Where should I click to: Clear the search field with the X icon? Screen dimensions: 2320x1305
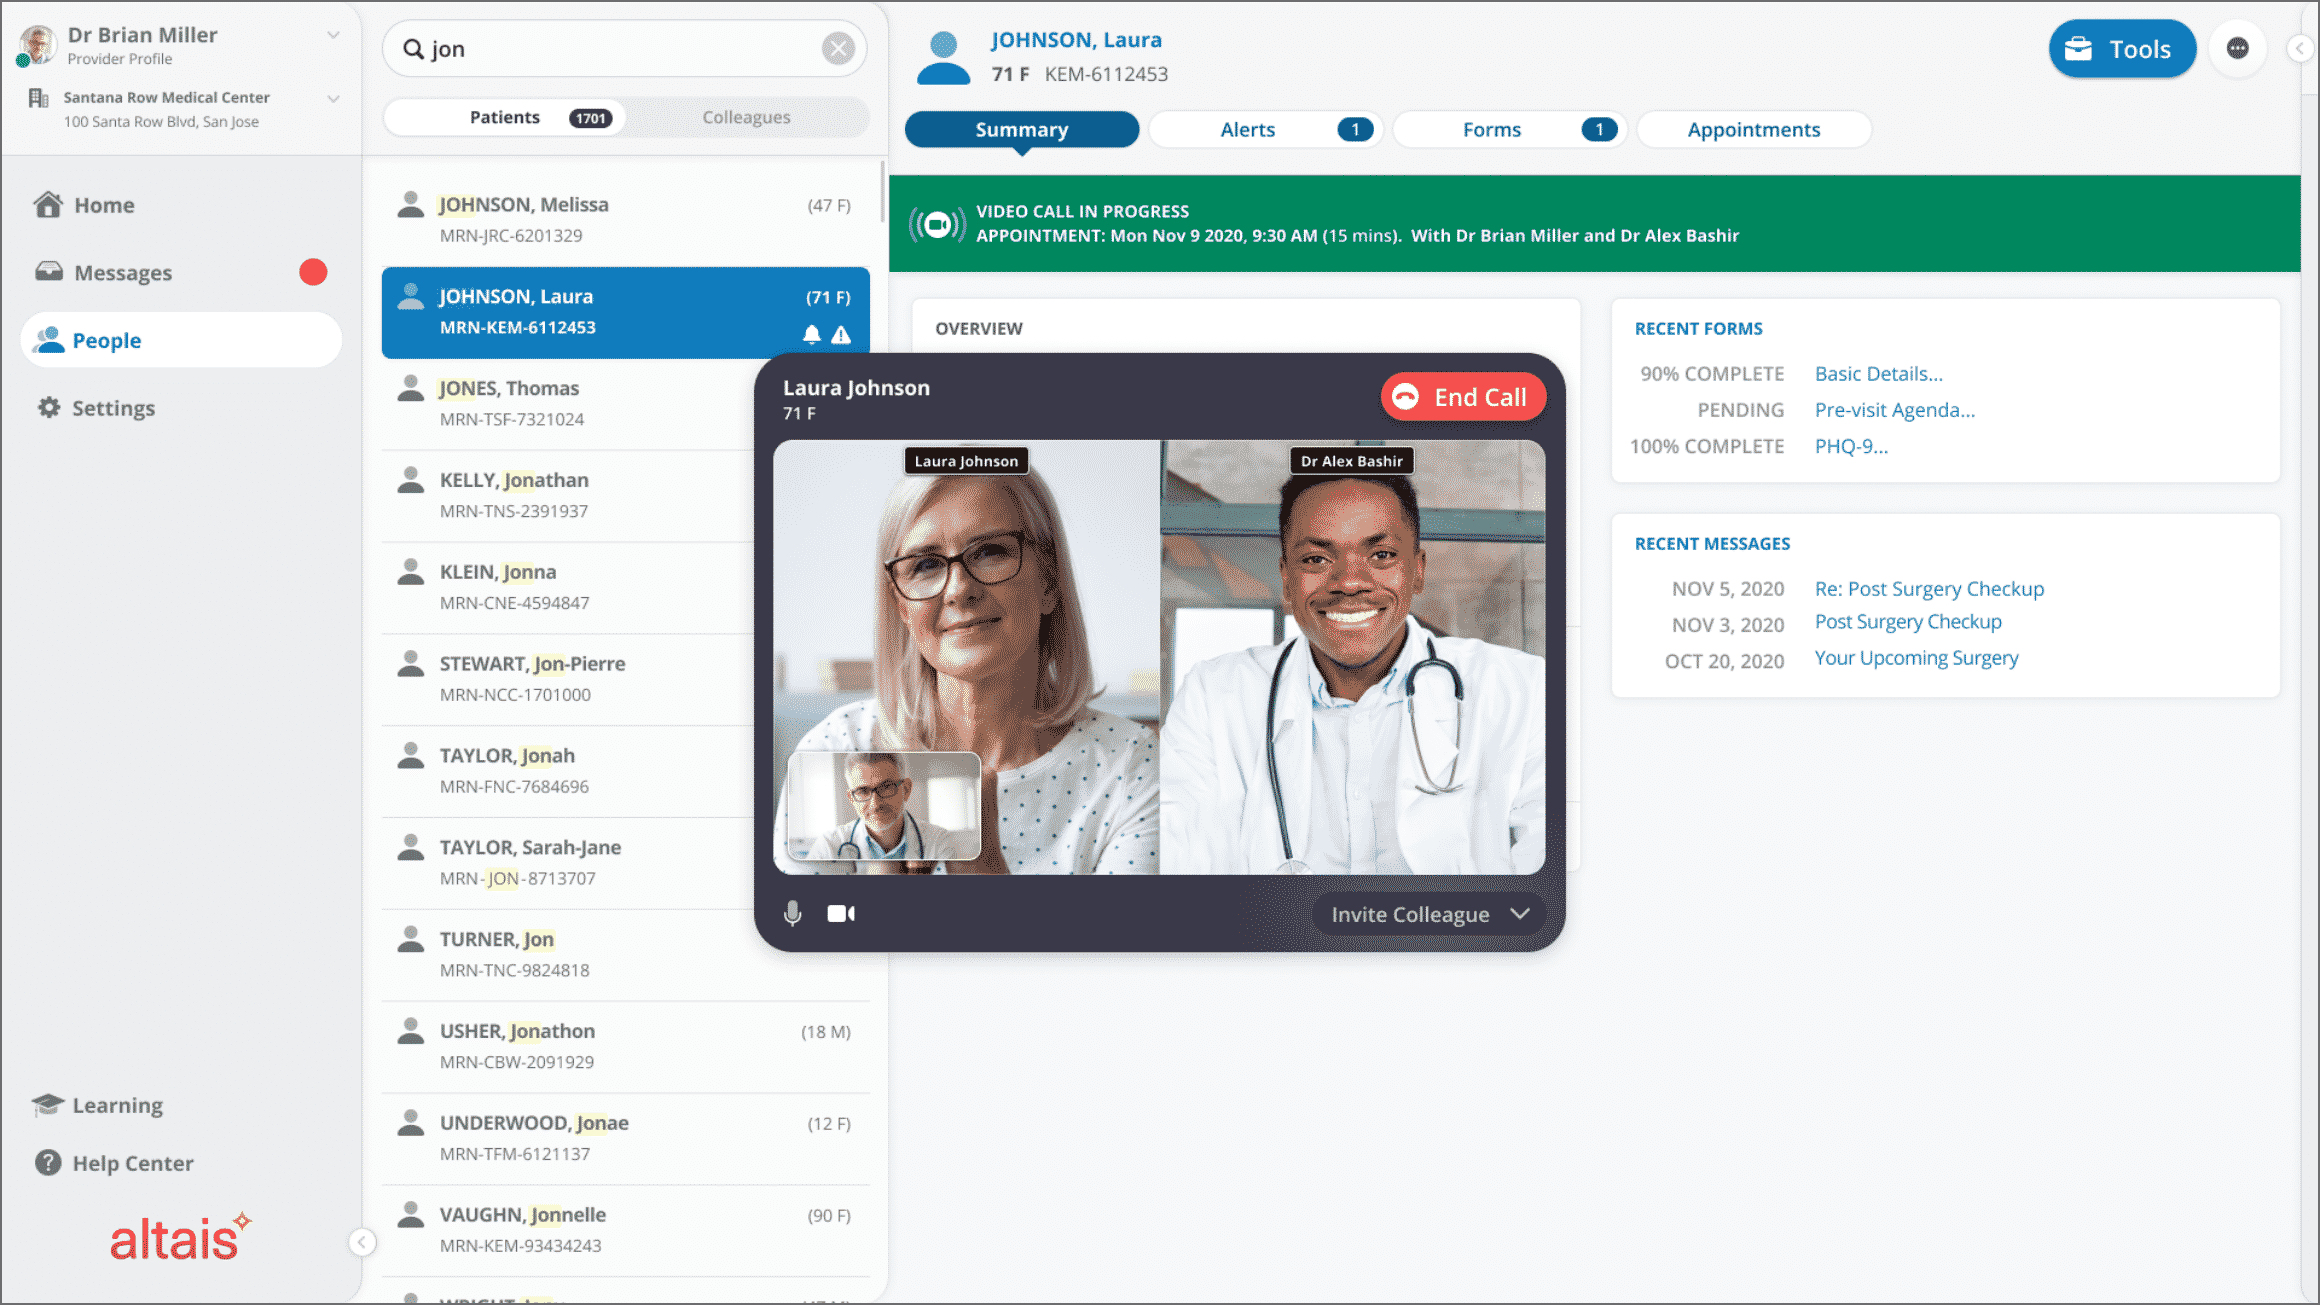tap(838, 49)
